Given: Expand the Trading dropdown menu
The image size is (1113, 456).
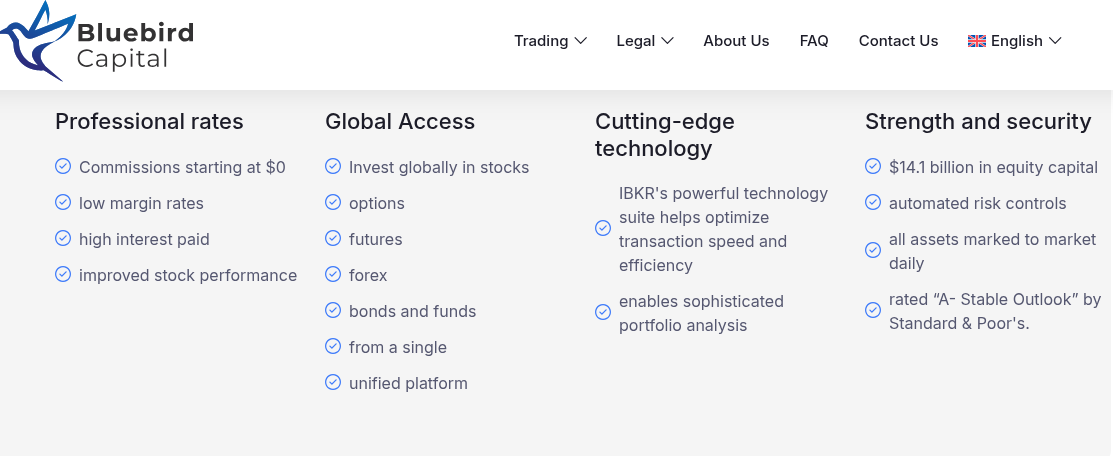Looking at the screenshot, I should [x=550, y=41].
